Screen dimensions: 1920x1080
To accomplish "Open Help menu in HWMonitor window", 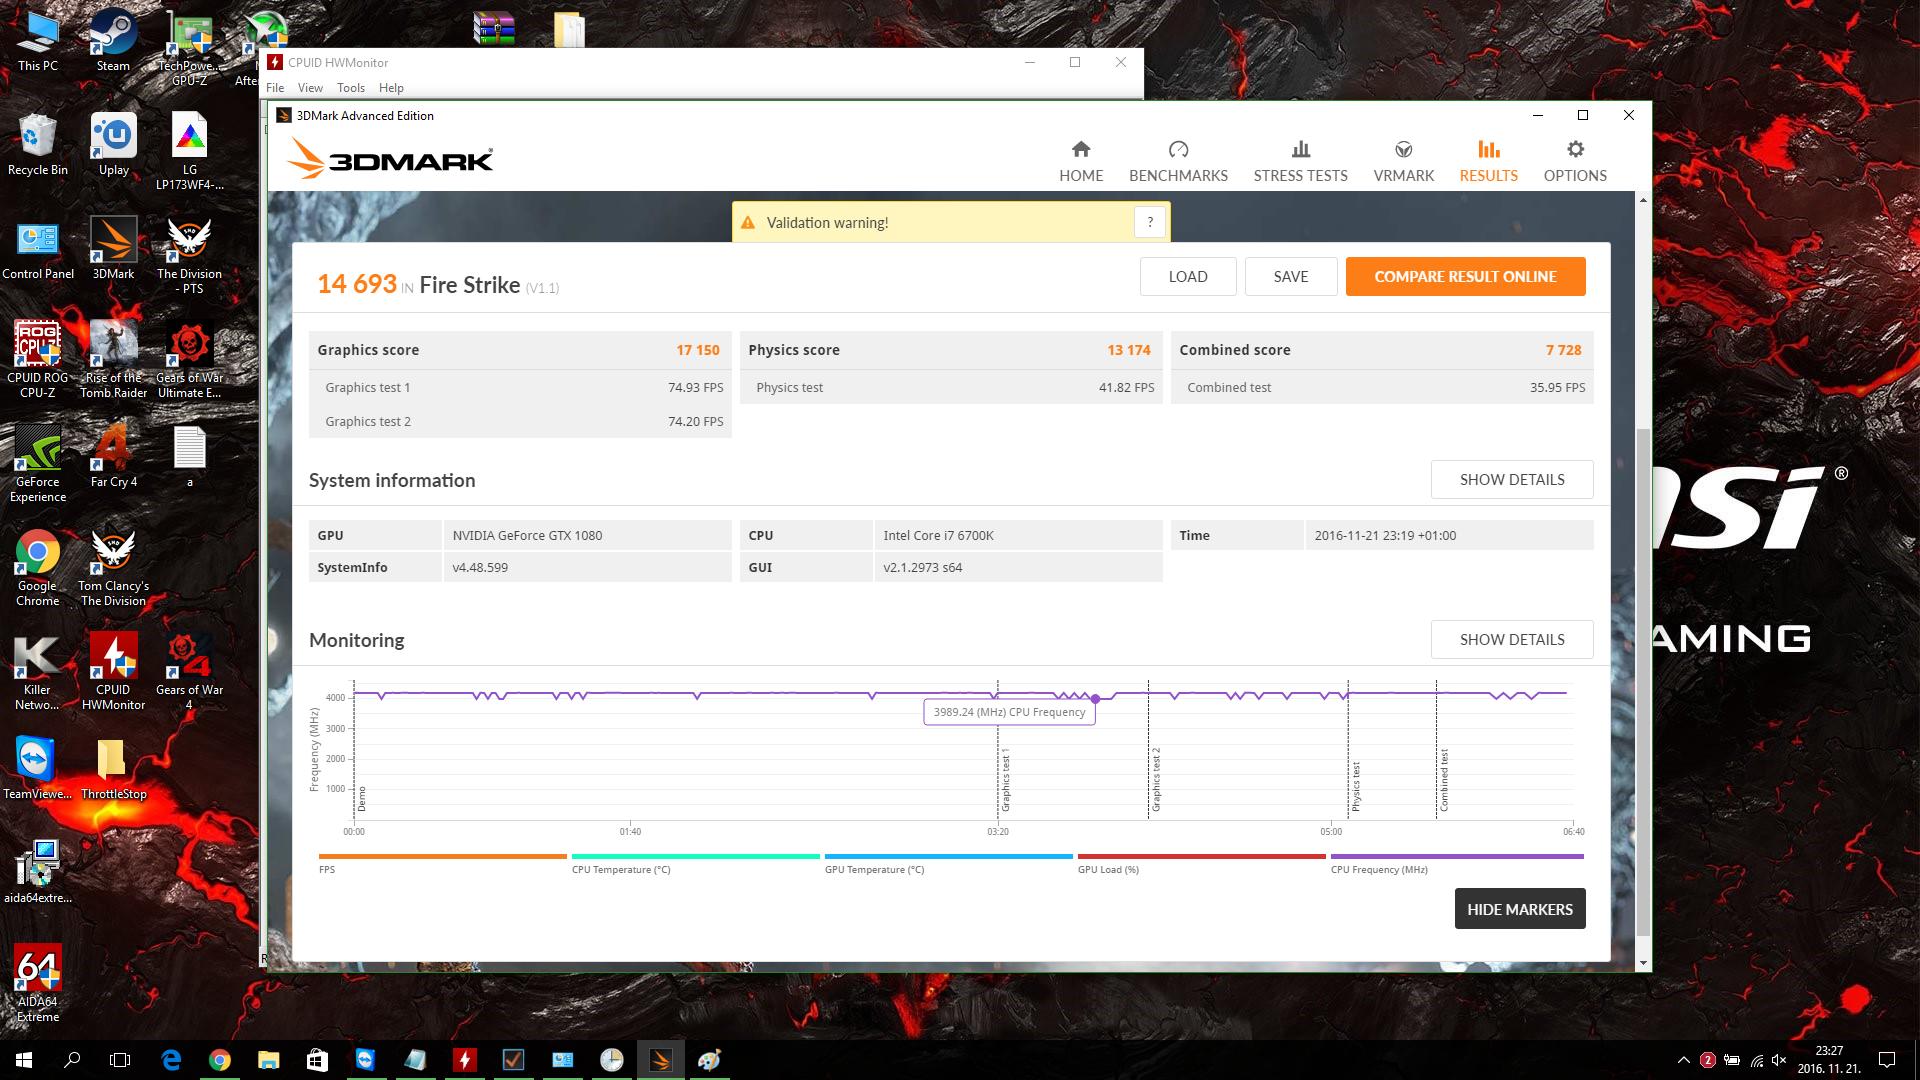I will point(391,88).
